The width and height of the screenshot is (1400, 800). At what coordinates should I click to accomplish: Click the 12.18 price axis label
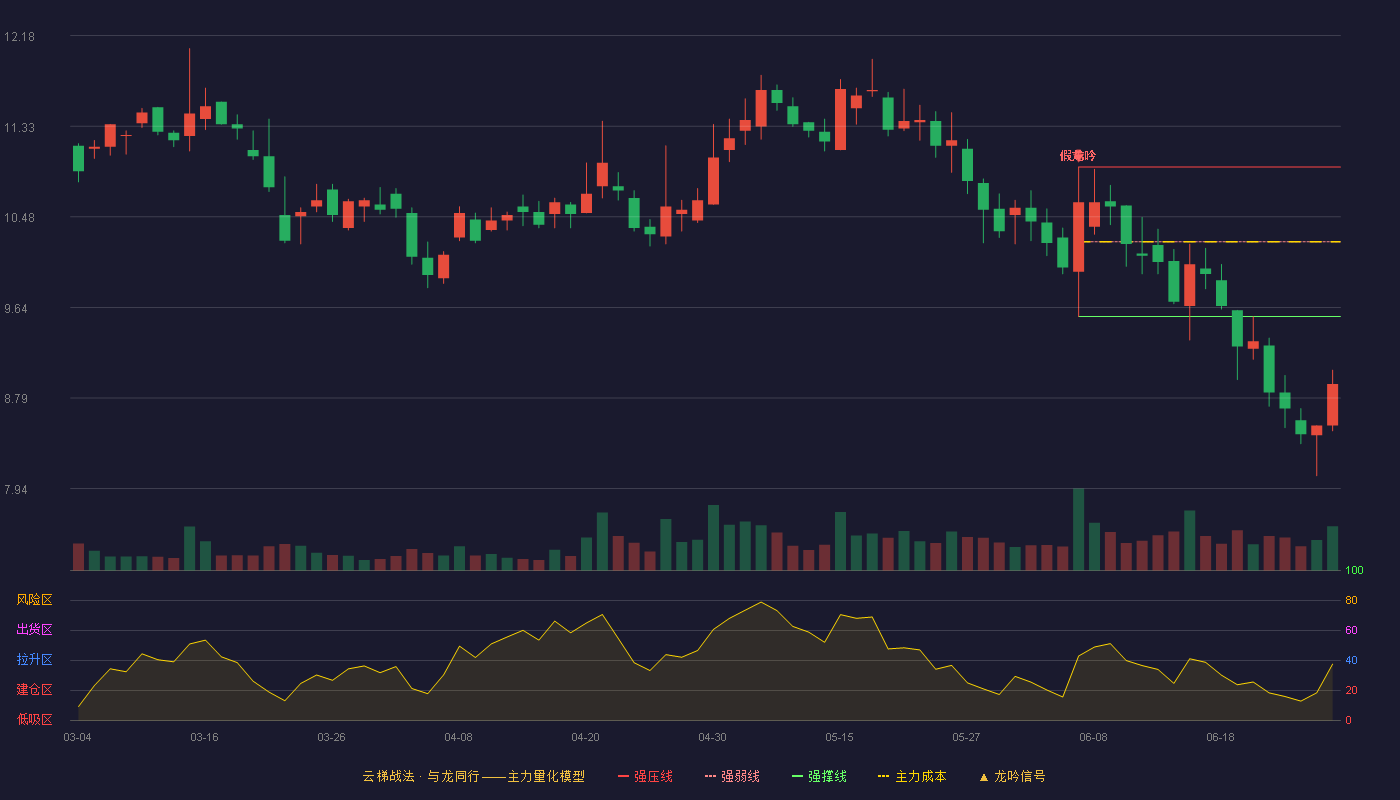(x=19, y=37)
